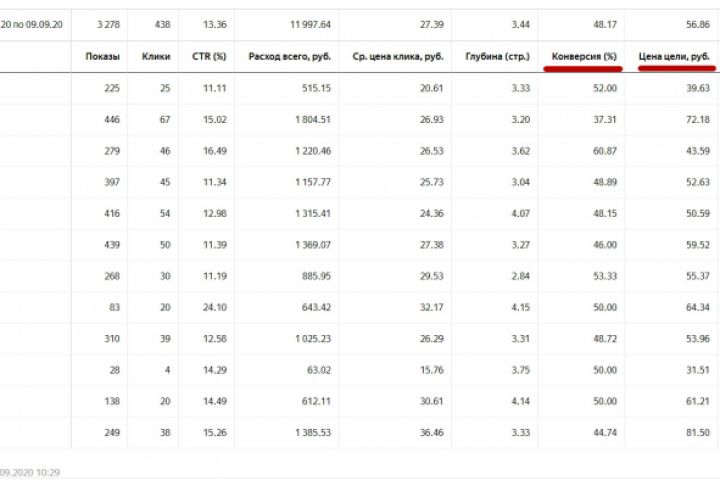
Task: Select the goal price cell 31.51
Action: click(x=696, y=368)
